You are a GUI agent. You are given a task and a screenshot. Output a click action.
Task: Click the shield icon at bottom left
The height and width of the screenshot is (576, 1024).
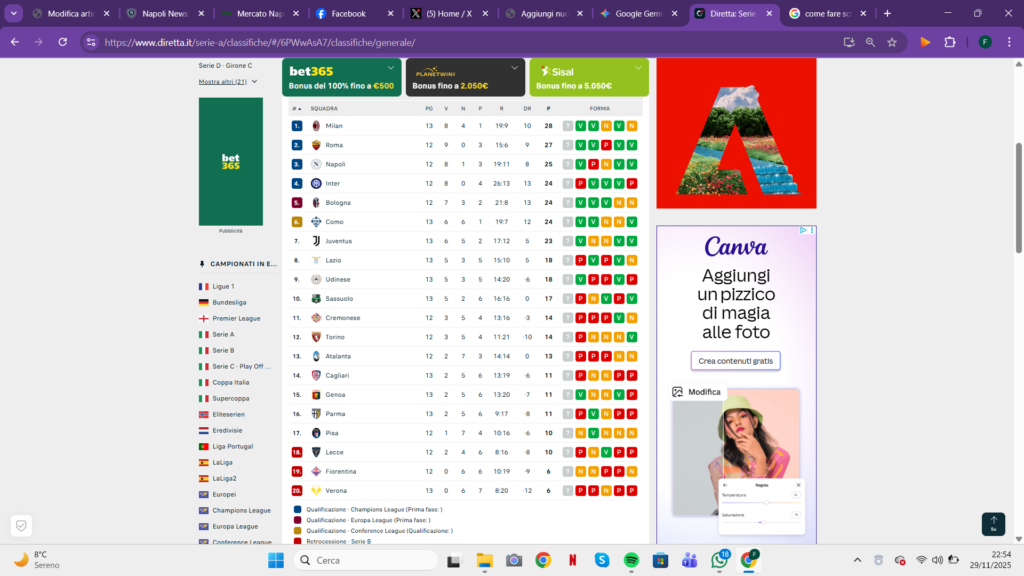(x=21, y=526)
